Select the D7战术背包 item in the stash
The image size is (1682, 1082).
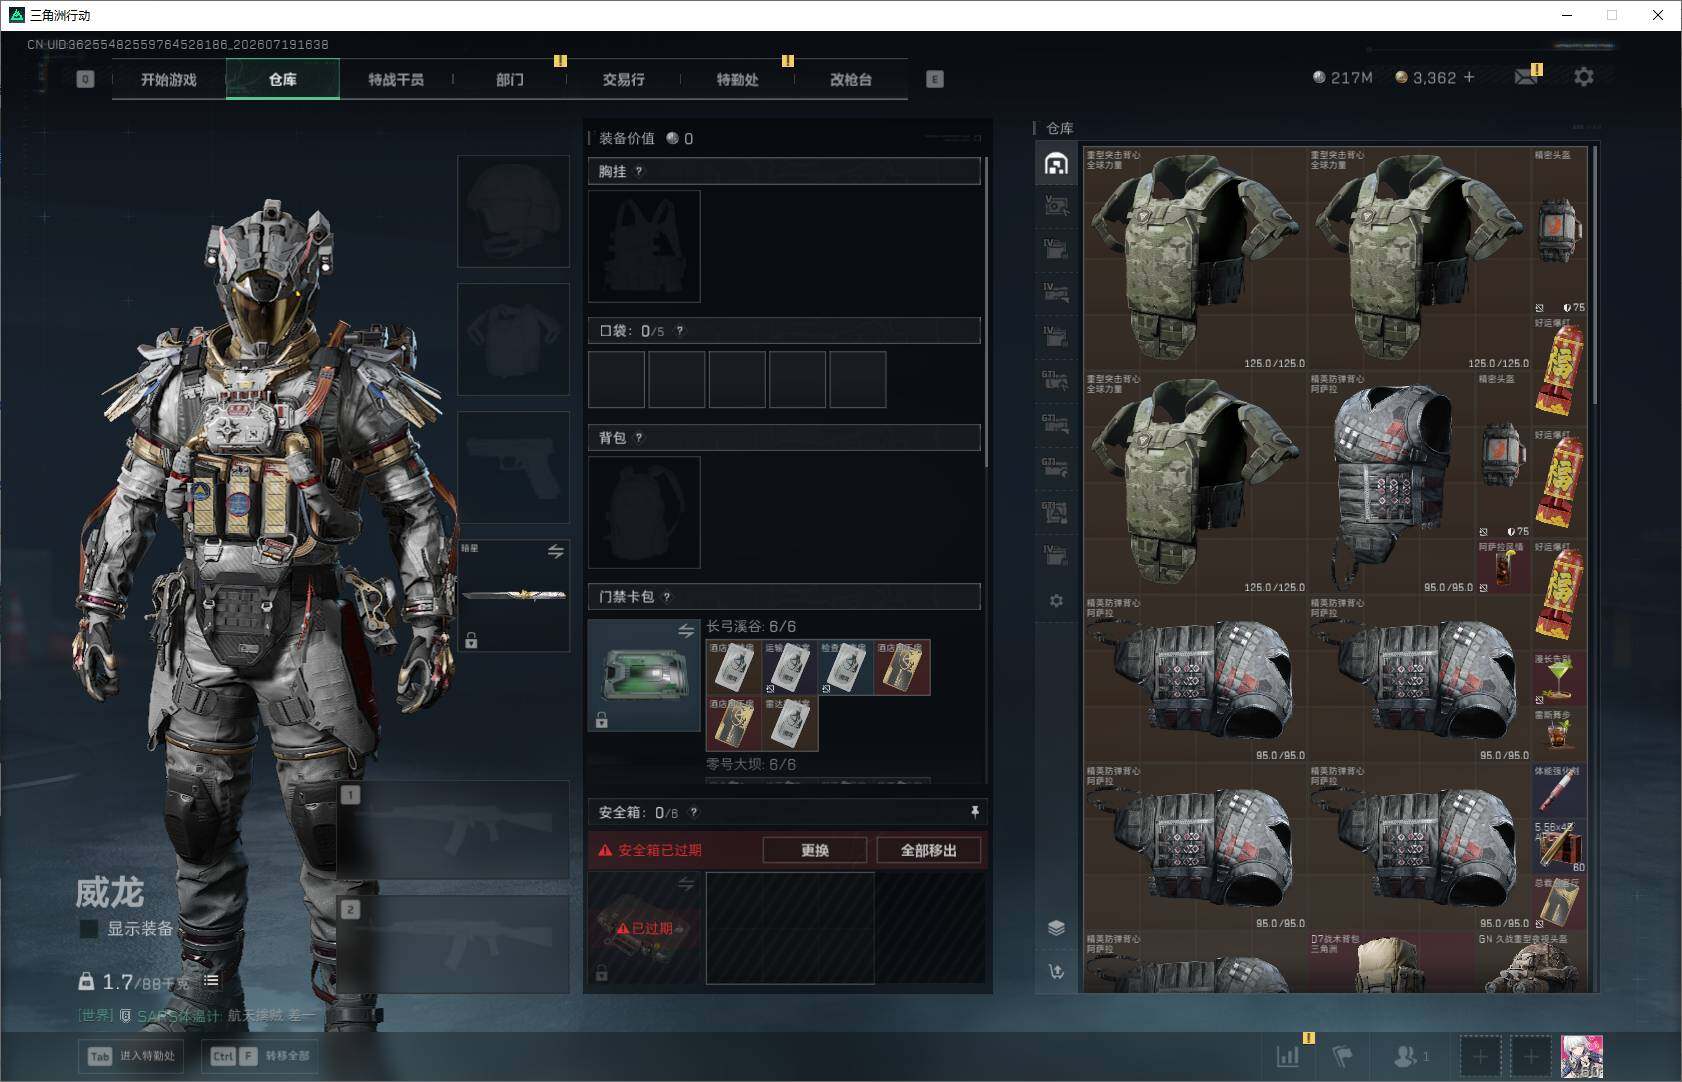pyautogui.click(x=1392, y=963)
